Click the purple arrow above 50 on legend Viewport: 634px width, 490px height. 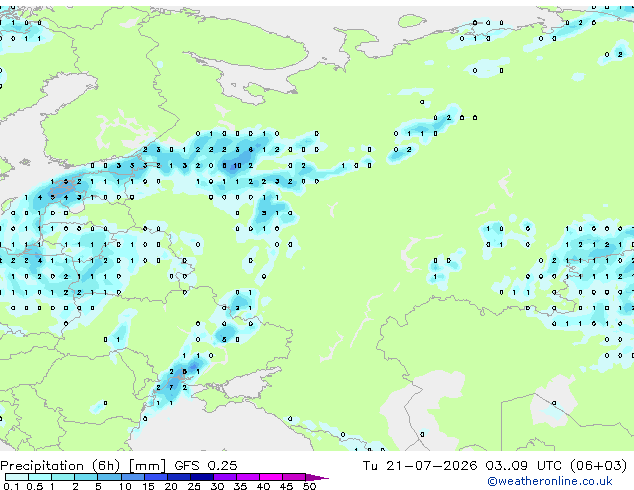pyautogui.click(x=317, y=477)
